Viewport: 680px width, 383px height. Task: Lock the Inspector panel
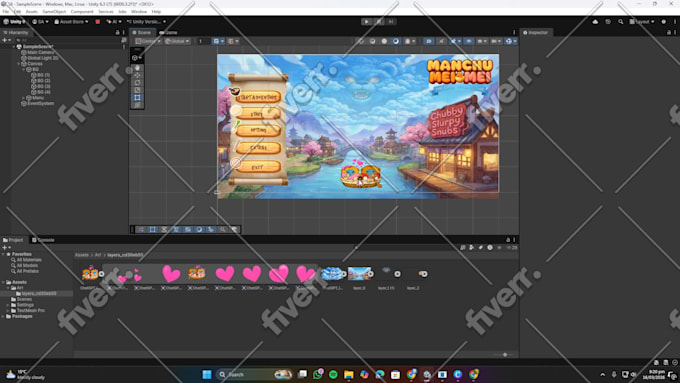(x=668, y=33)
